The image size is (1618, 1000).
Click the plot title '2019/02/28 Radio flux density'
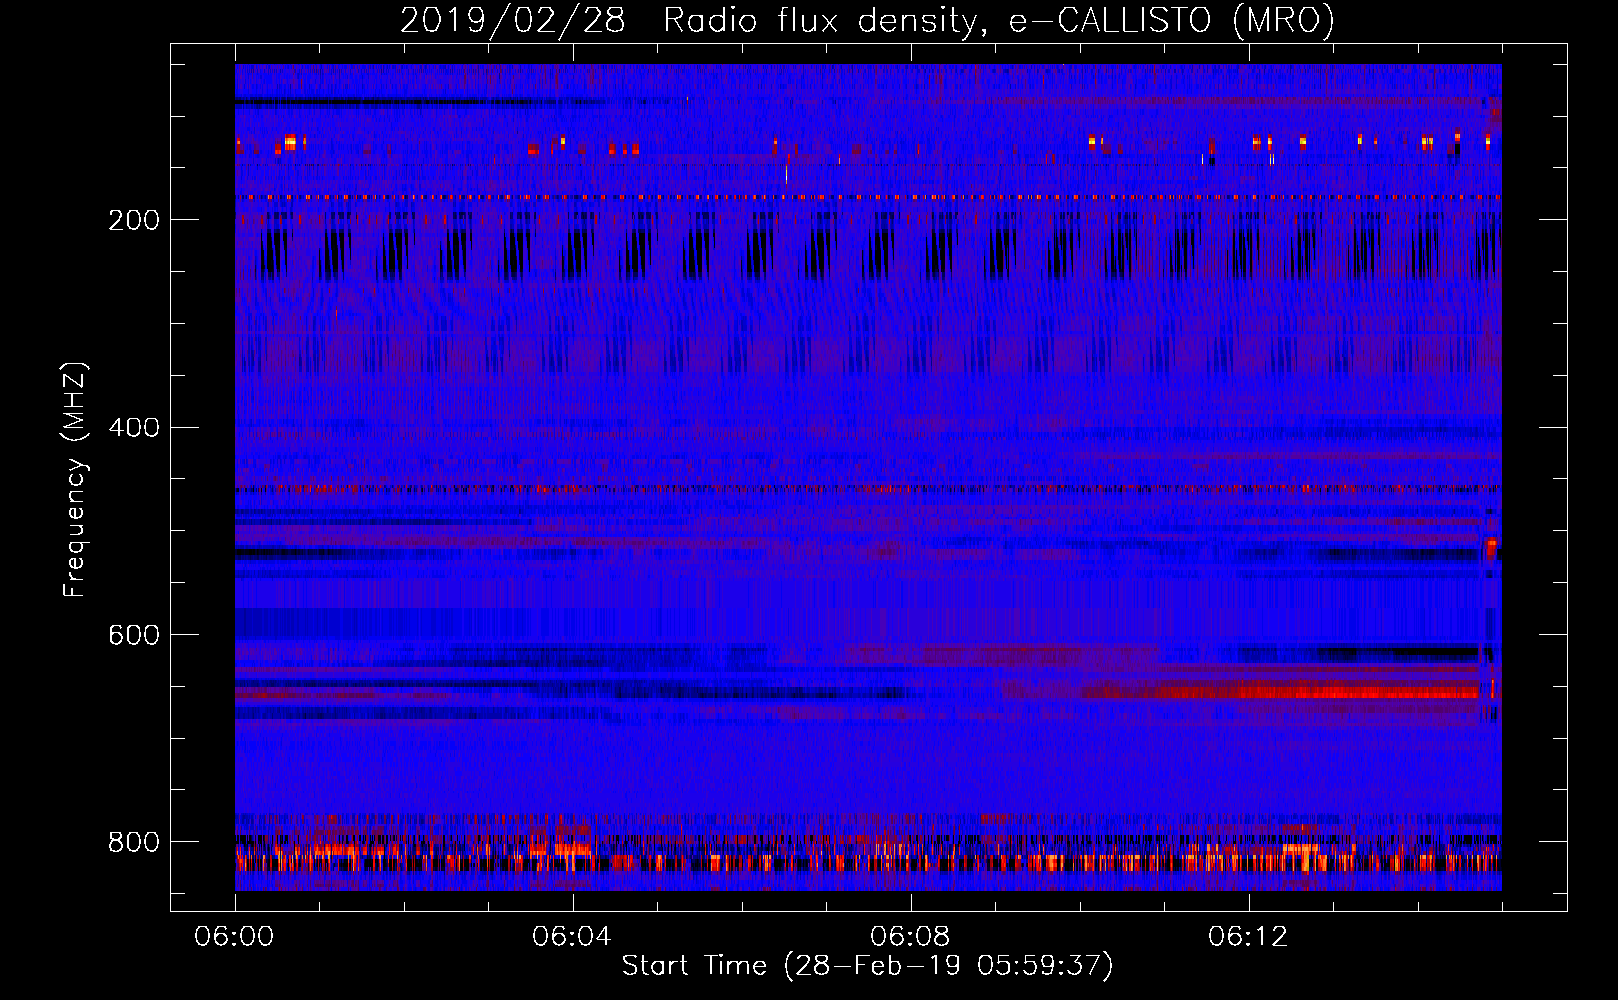coord(867,20)
